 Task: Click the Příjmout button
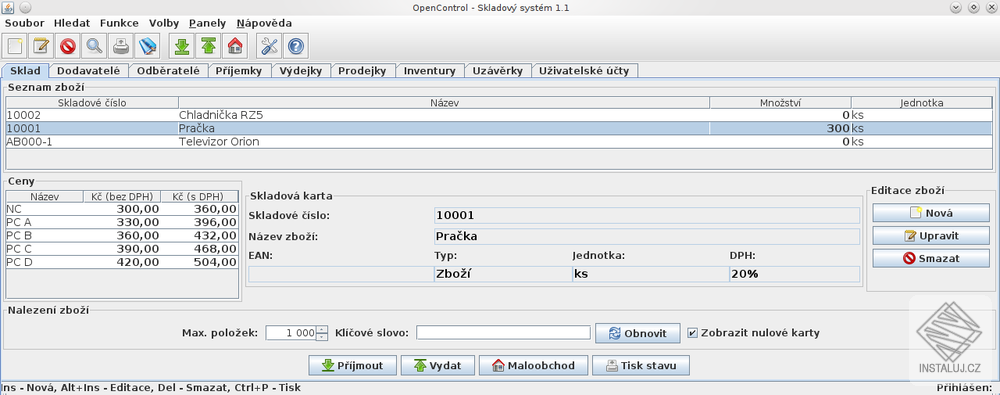[x=353, y=366]
